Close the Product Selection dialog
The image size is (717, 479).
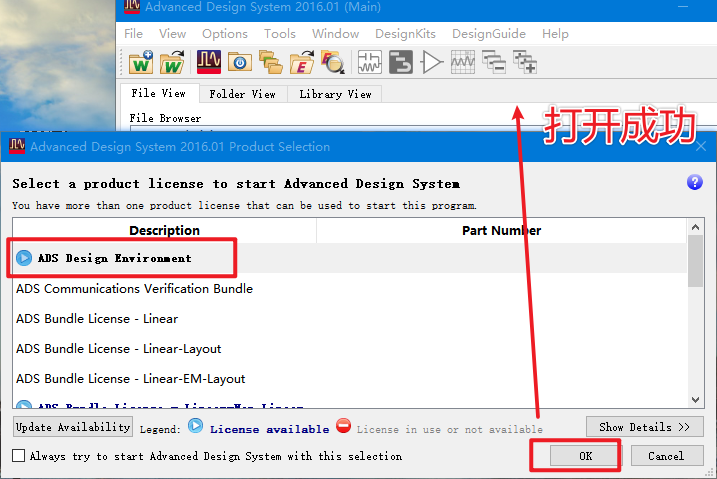click(701, 147)
